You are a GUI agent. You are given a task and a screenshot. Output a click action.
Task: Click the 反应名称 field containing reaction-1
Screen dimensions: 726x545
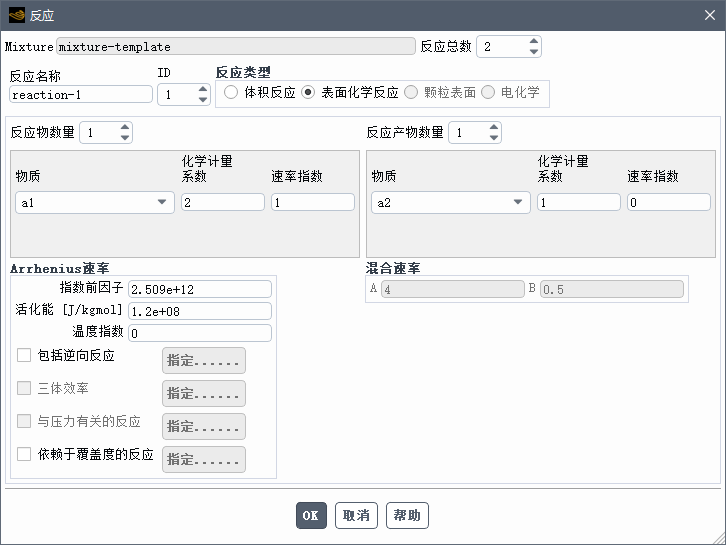coord(81,95)
